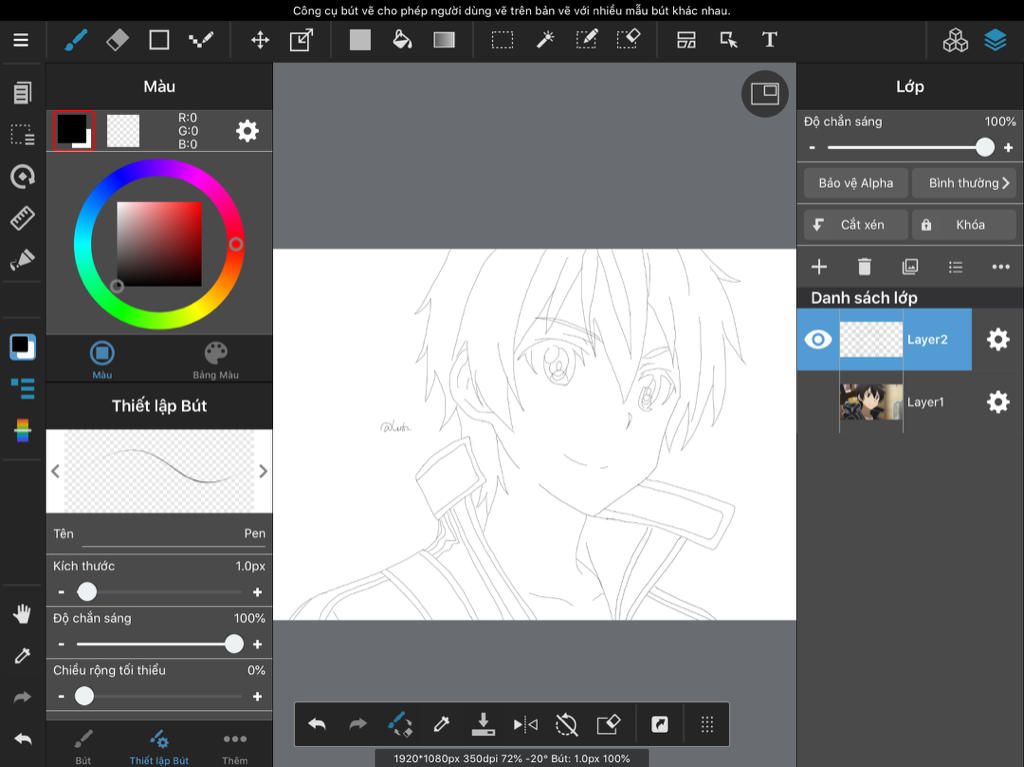Select the operation cursor tool
1024x767 pixels.
point(728,40)
